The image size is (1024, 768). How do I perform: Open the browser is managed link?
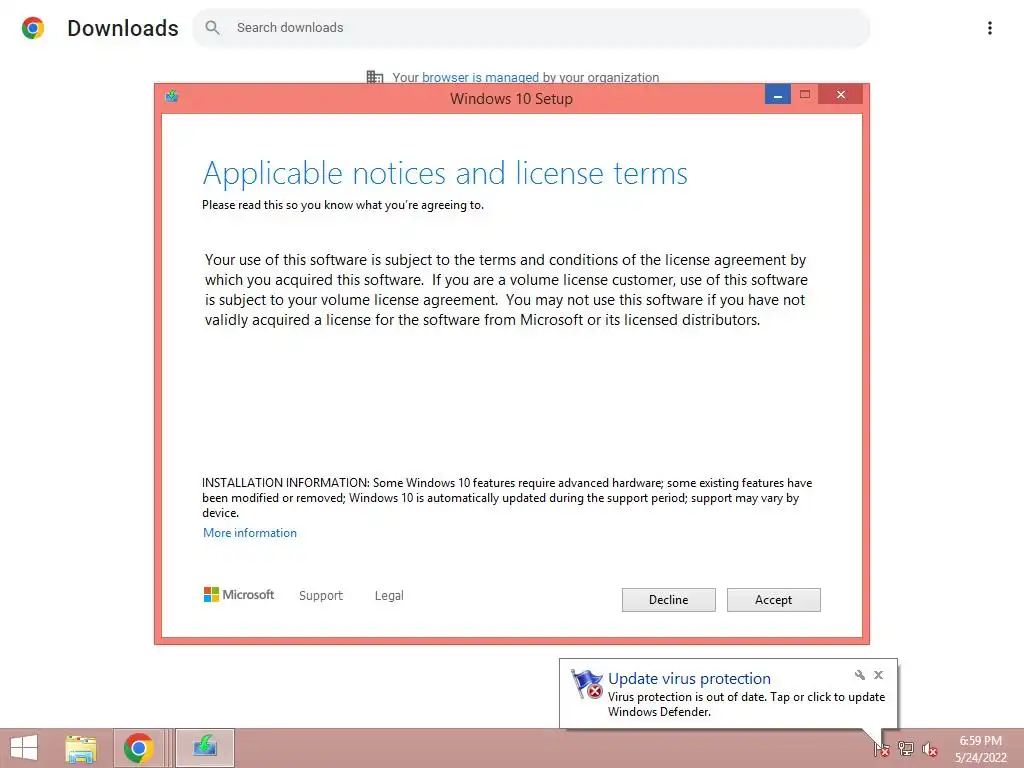point(480,77)
